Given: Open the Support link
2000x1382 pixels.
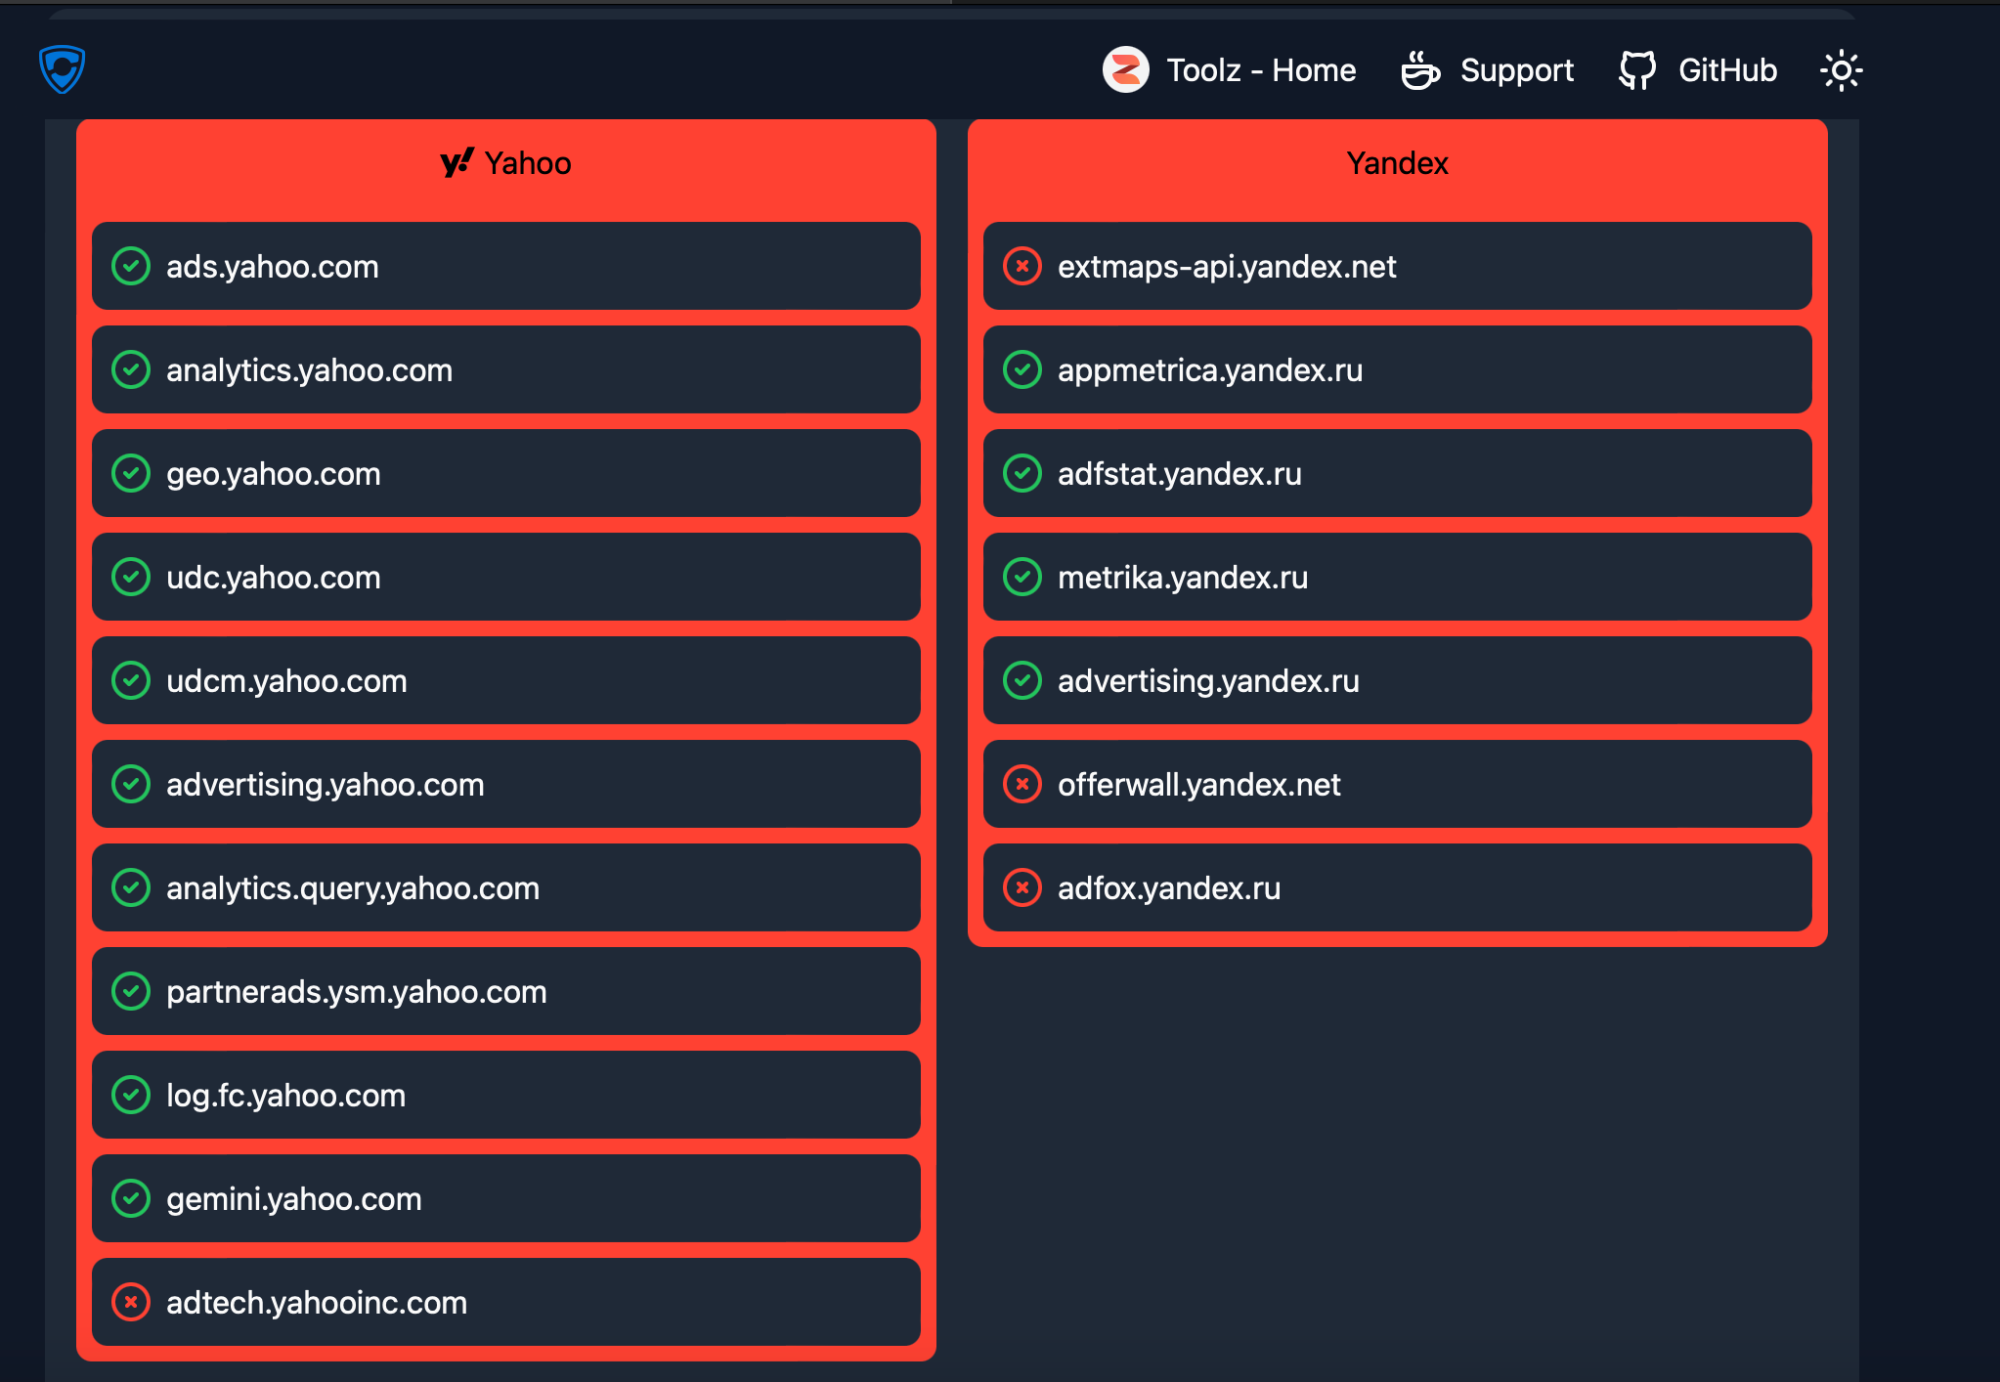Looking at the screenshot, I should tap(1516, 70).
